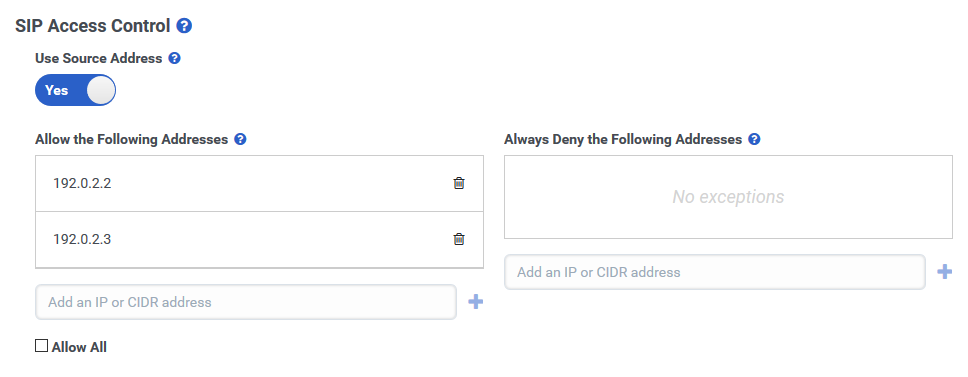The image size is (968, 377).
Task: Focus the deny list IP or CIDR field
Action: pyautogui.click(x=715, y=272)
